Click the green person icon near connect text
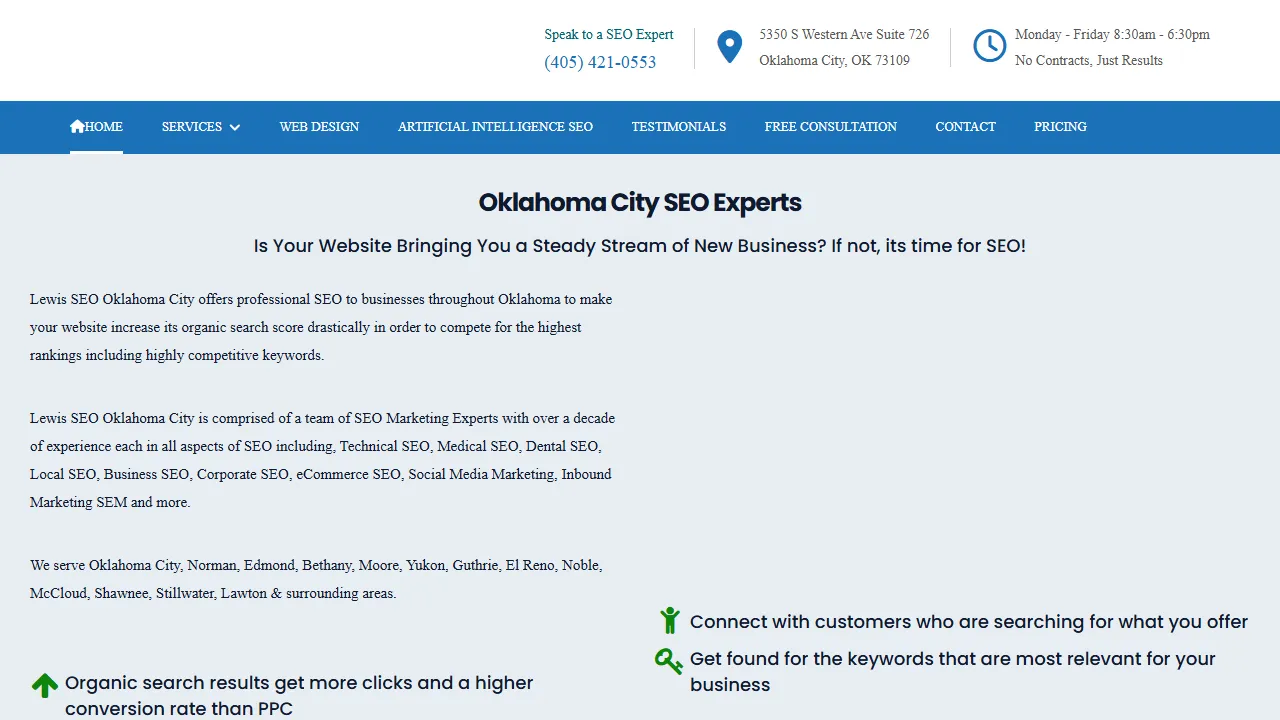Image resolution: width=1280 pixels, height=720 pixels. 669,620
